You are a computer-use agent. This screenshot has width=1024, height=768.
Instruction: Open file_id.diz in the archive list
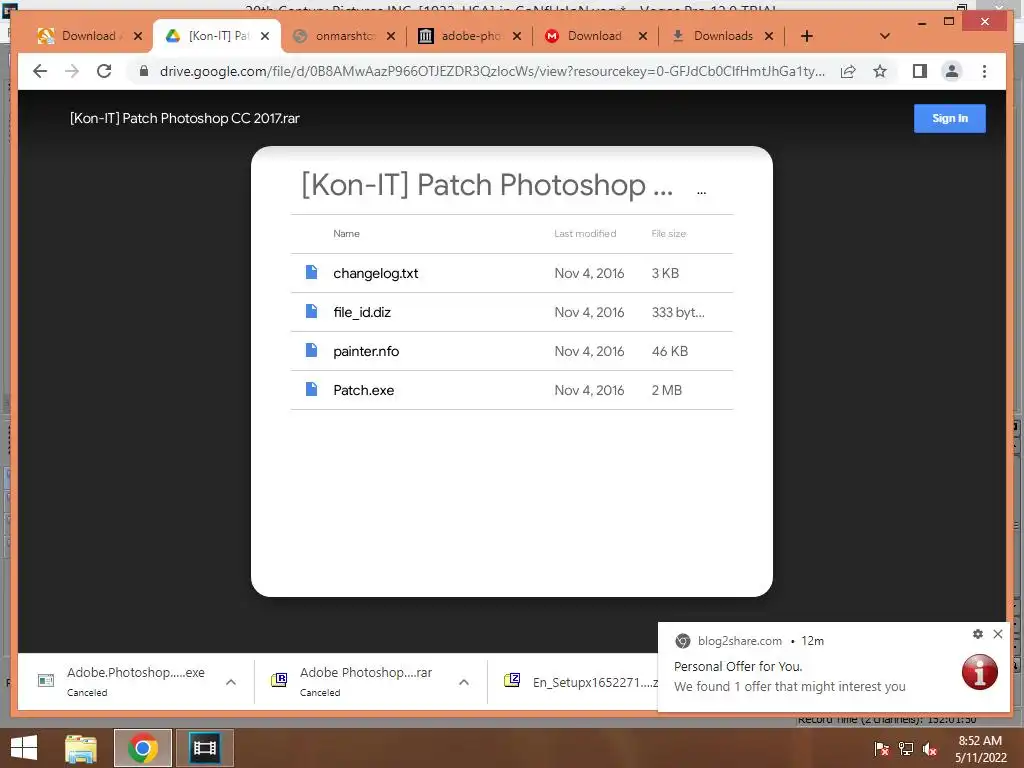pos(511,312)
